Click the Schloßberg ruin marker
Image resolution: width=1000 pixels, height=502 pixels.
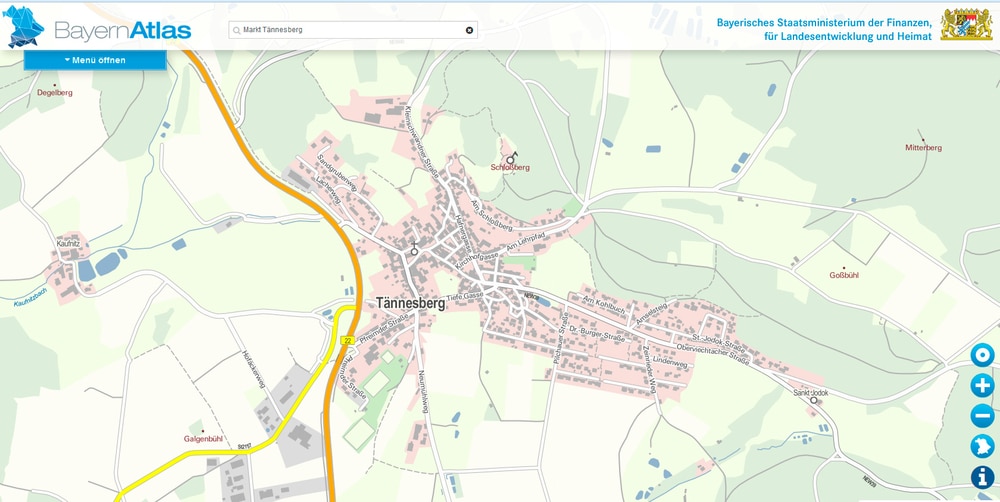click(512, 156)
